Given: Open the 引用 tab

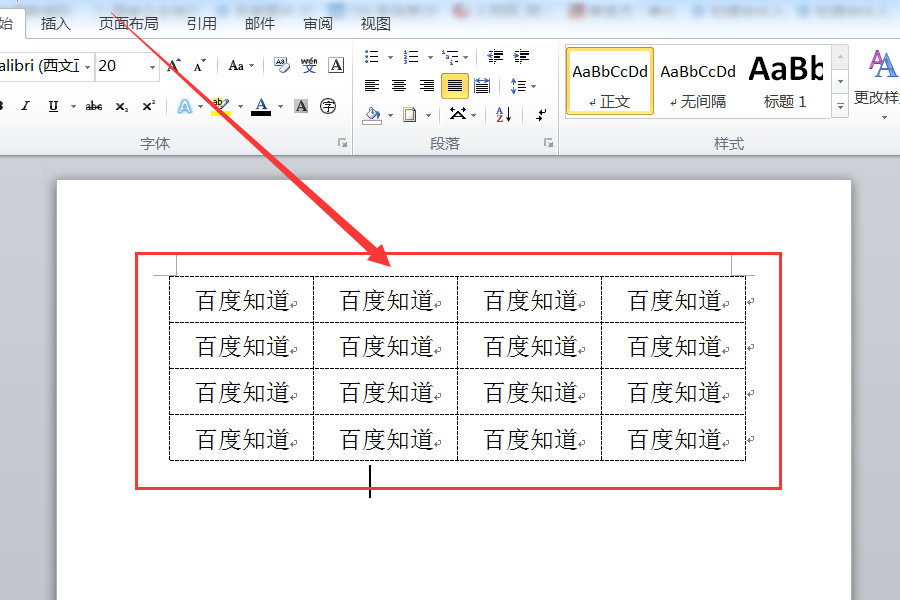Looking at the screenshot, I should pos(201,24).
